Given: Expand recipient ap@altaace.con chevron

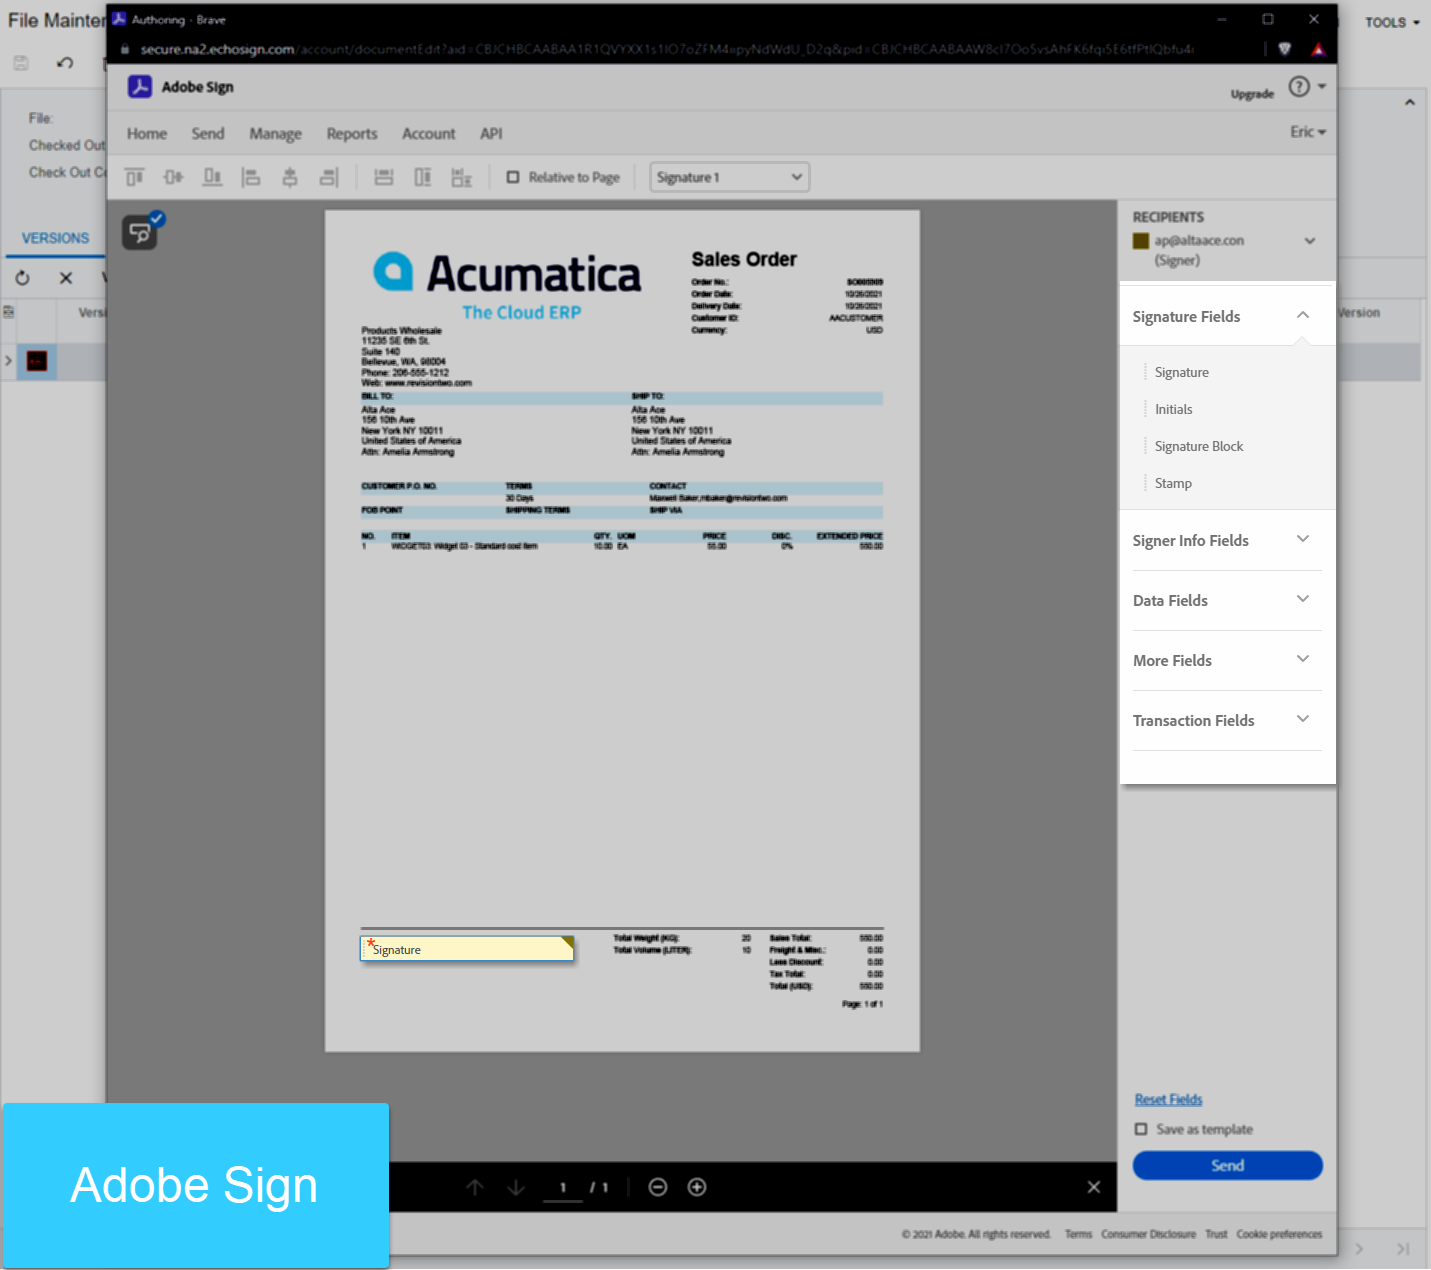Looking at the screenshot, I should point(1310,241).
